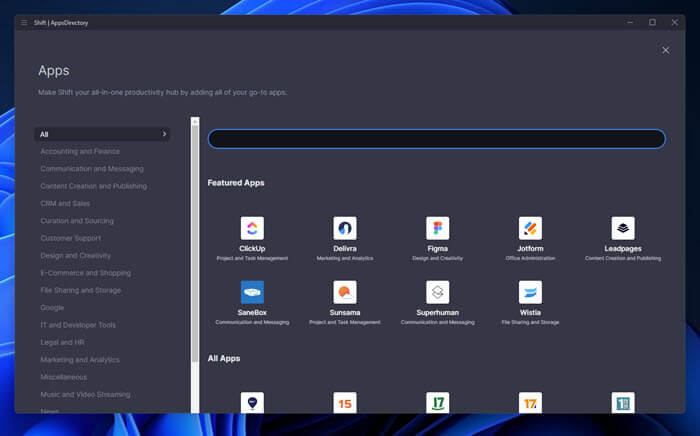Screen dimensions: 700x436
Task: Show File Sharing and Storage apps
Action: [x=81, y=290]
